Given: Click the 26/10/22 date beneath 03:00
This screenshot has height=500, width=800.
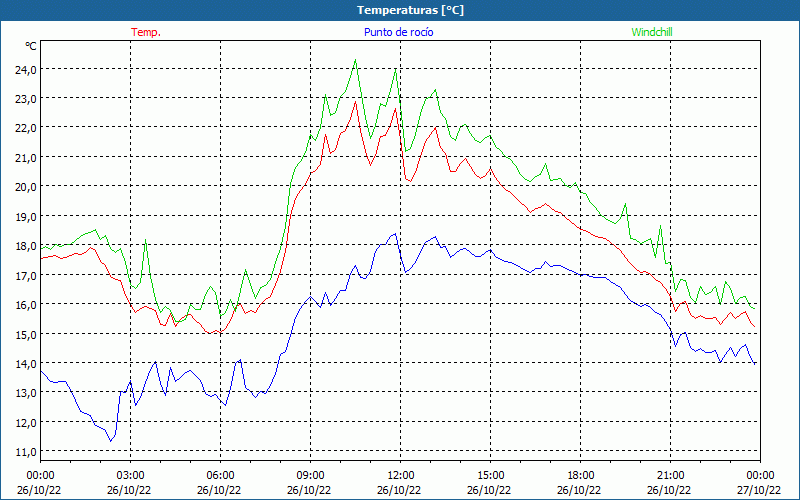Looking at the screenshot, I should 129,490.
